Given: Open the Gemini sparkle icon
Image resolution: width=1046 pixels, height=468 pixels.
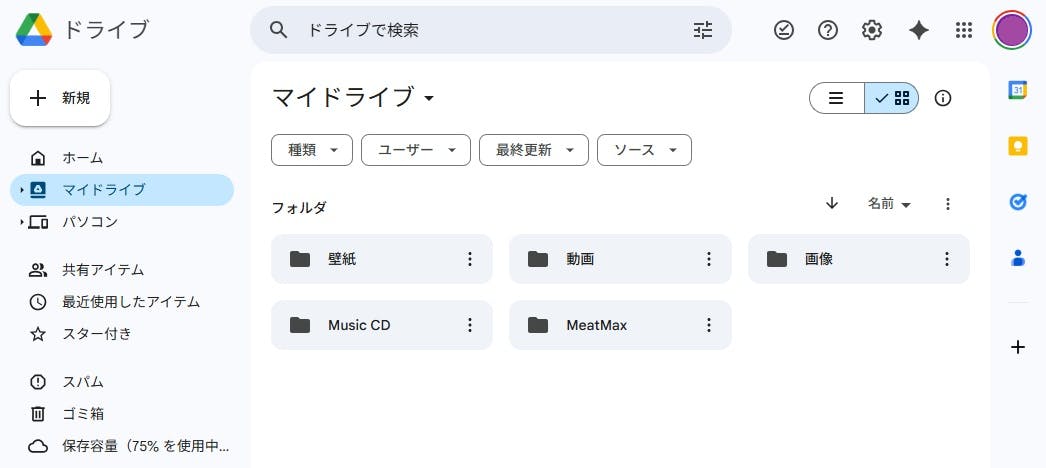Looking at the screenshot, I should click(x=918, y=30).
